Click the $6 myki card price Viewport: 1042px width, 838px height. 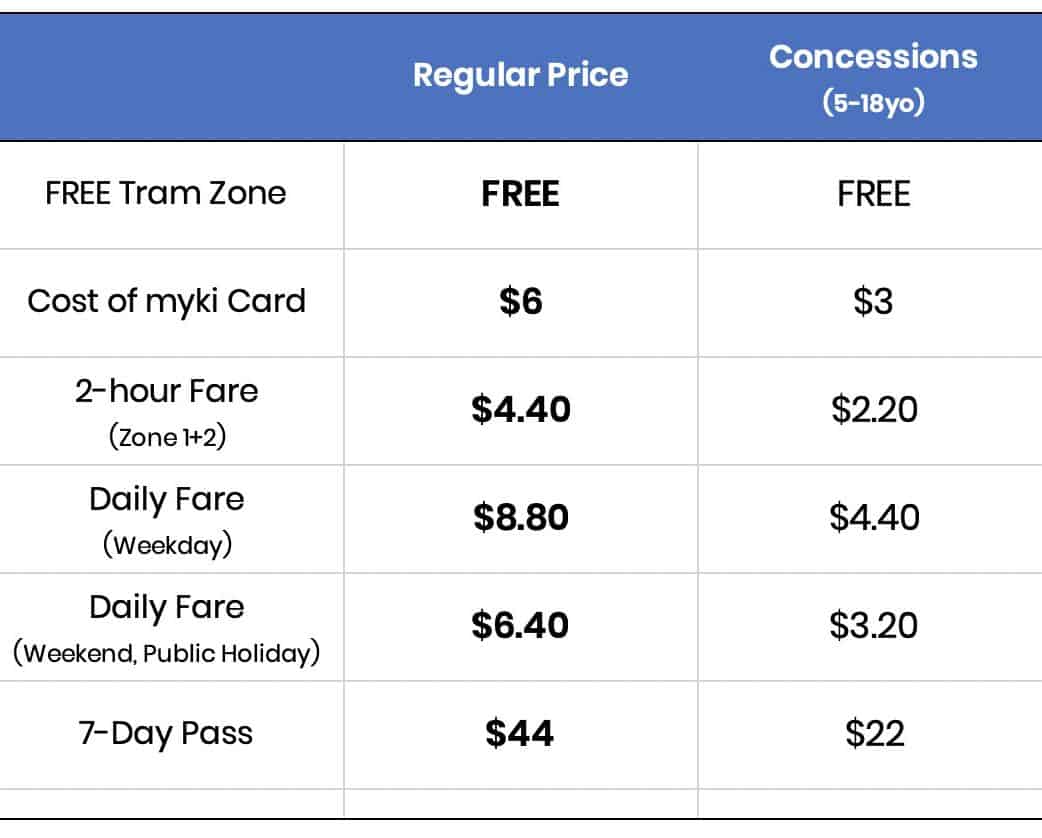click(520, 301)
